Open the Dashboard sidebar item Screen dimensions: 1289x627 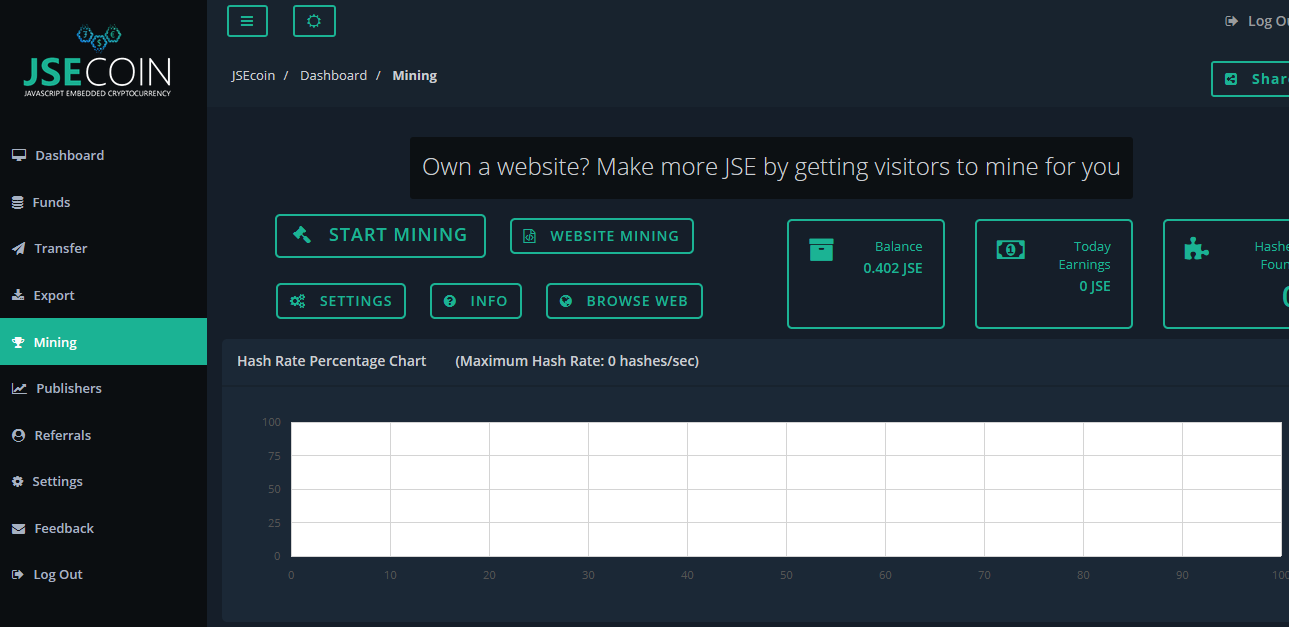tap(103, 155)
